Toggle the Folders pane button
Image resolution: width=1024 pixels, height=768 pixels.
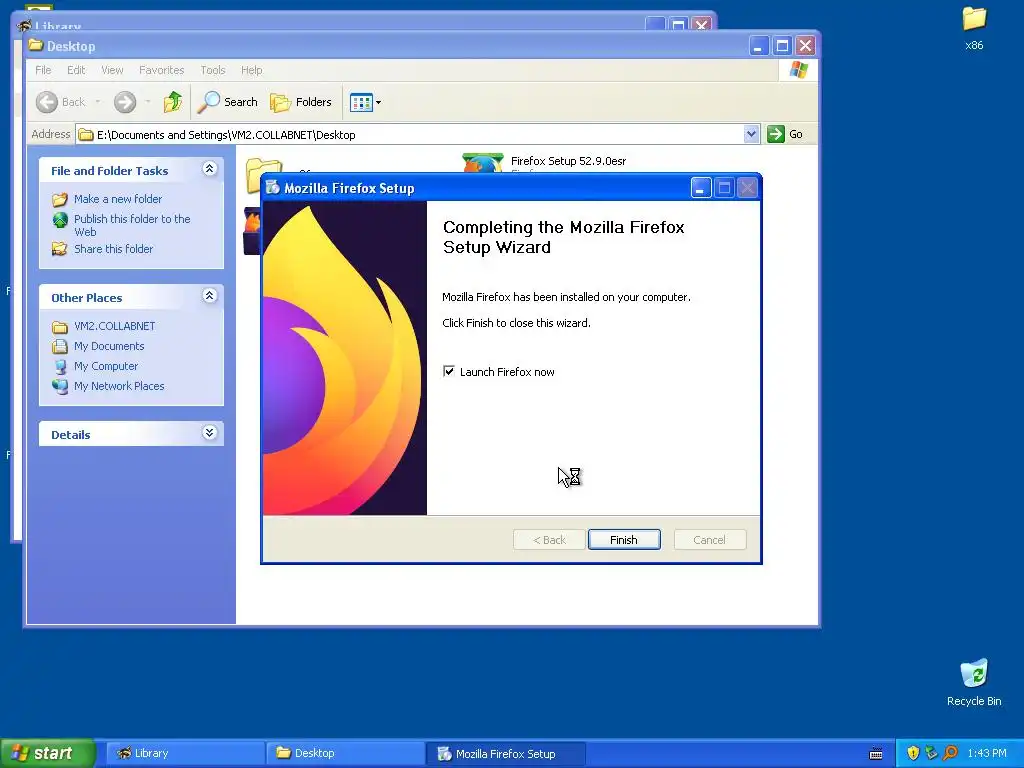tap(301, 102)
